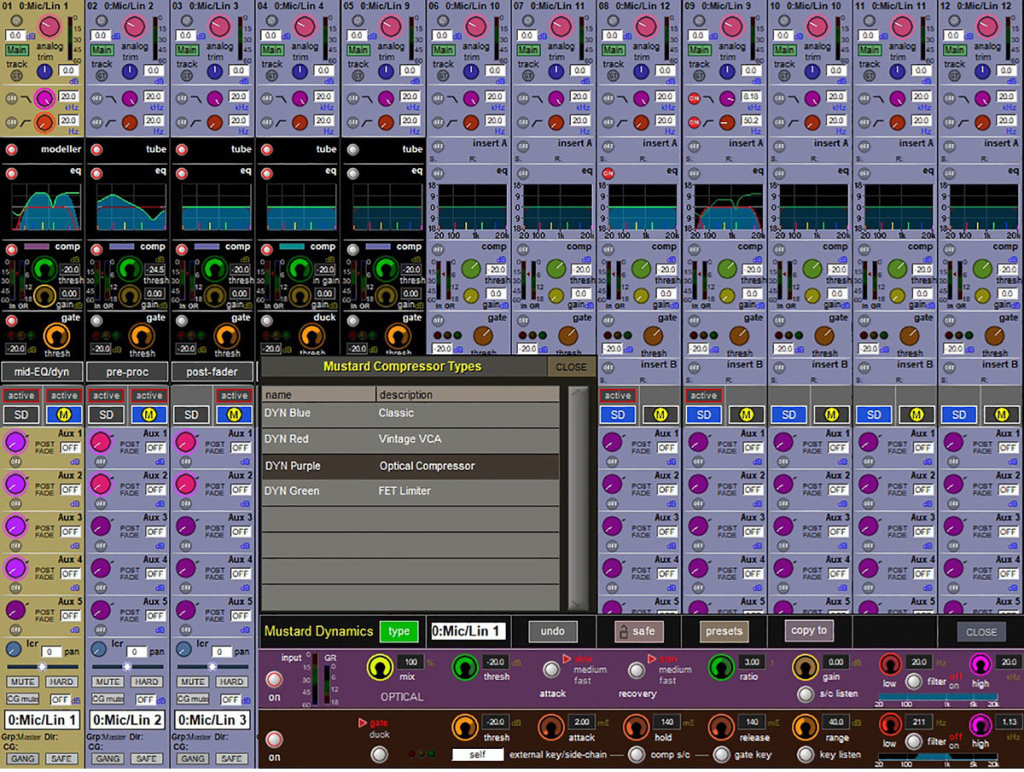Image resolution: width=1024 pixels, height=772 pixels.
Task: Mute channel 01 with the MUTE button
Action: pos(22,682)
